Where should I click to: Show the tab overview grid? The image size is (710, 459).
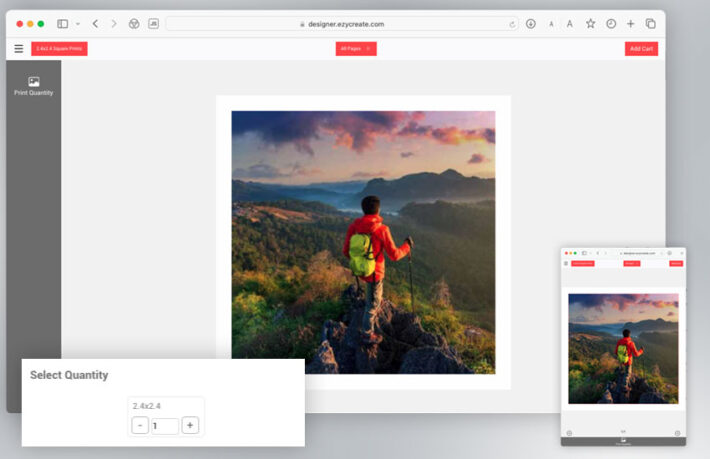pyautogui.click(x=650, y=23)
